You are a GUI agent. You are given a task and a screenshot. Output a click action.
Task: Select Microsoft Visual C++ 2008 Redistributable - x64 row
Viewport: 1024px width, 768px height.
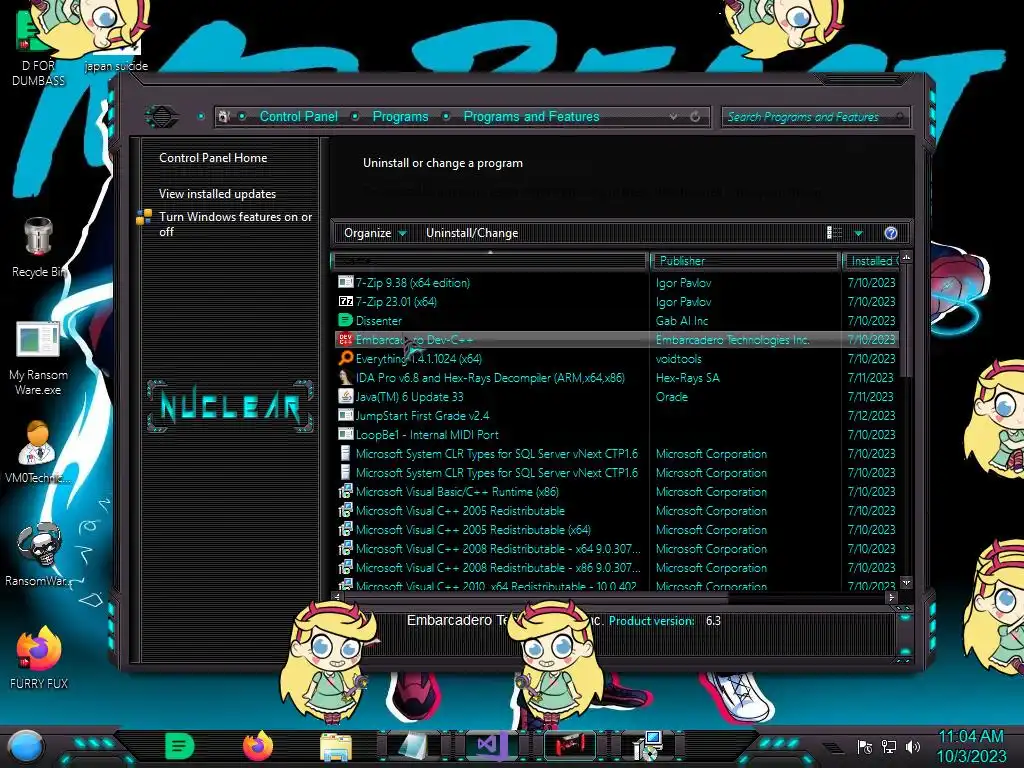pos(616,549)
